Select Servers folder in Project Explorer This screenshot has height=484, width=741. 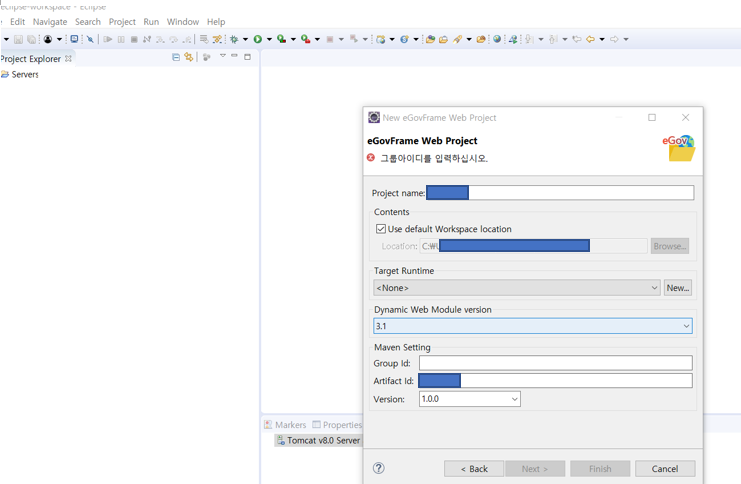(20, 74)
